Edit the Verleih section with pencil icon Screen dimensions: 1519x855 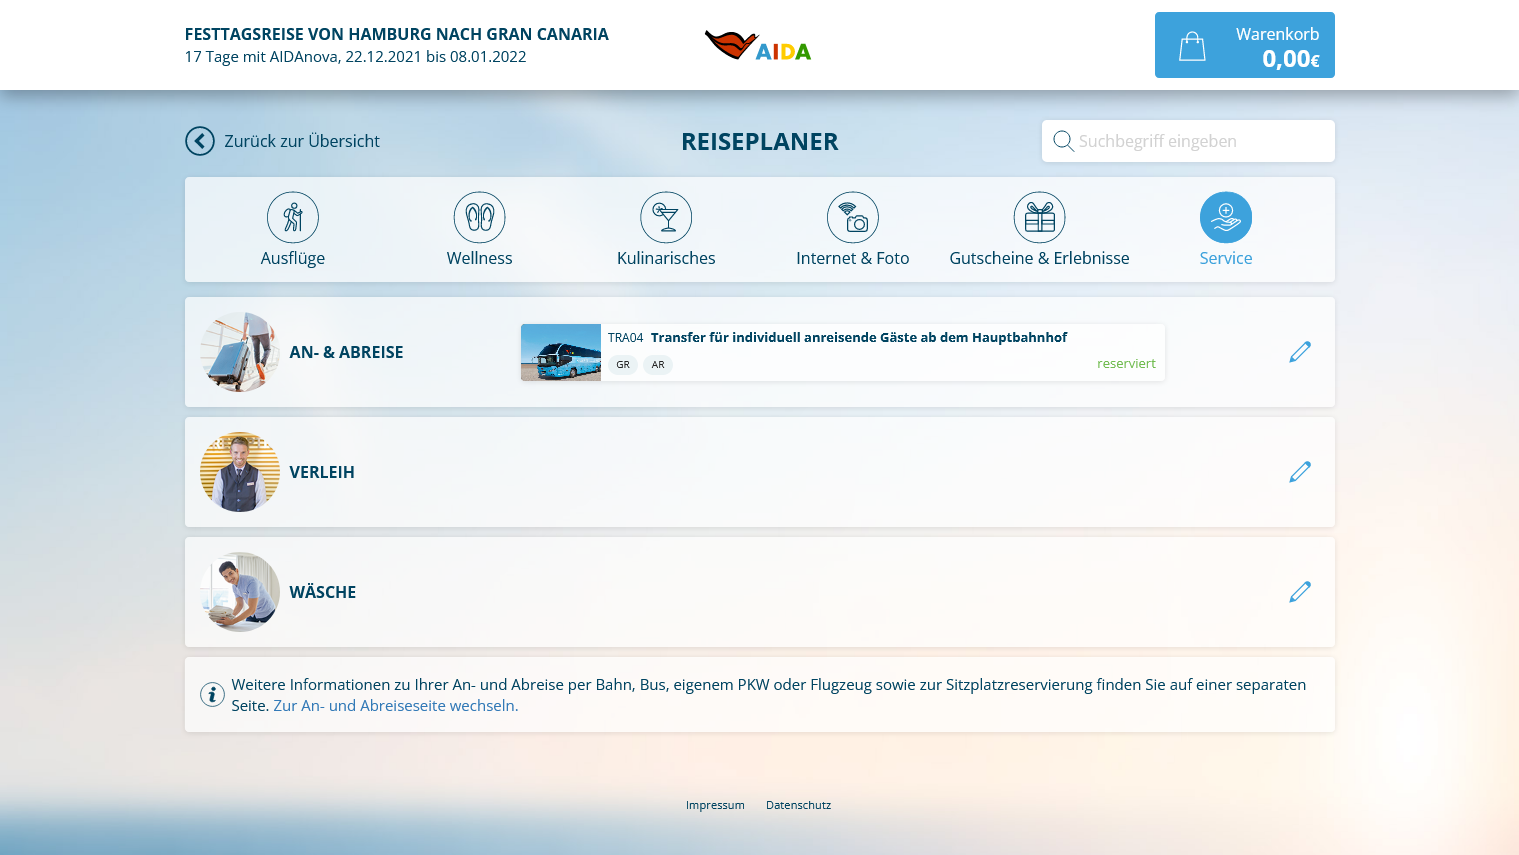(x=1300, y=472)
